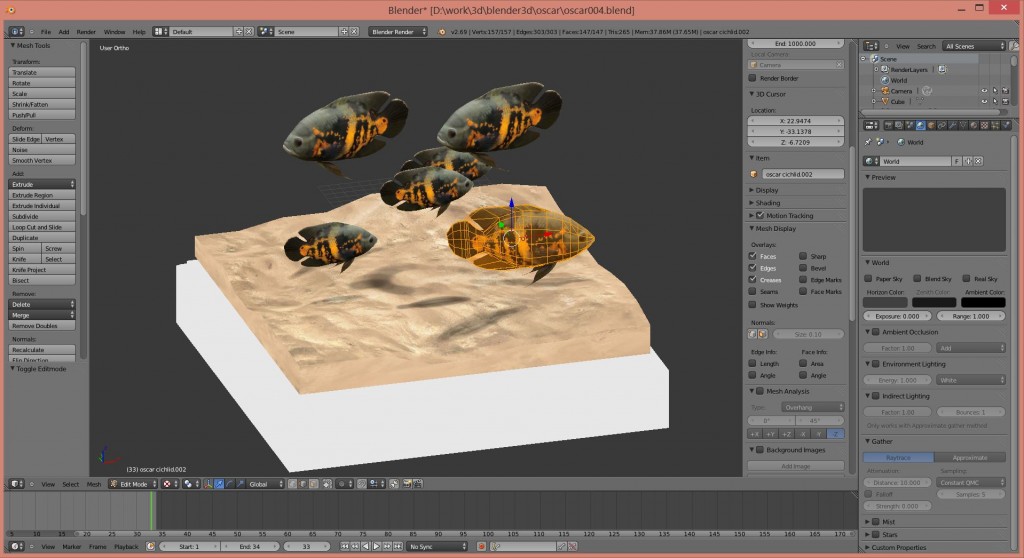Click the proportional editing icon
The image size is (1024, 558).
click(343, 484)
